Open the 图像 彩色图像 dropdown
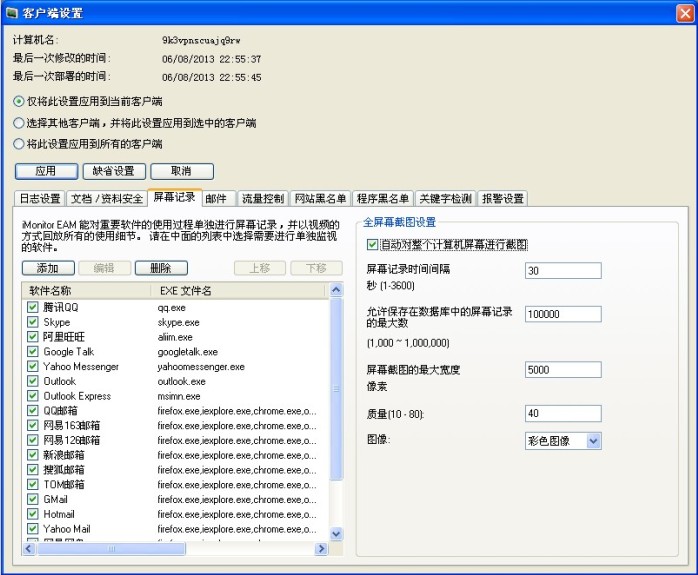698x575 pixels. (x=563, y=441)
